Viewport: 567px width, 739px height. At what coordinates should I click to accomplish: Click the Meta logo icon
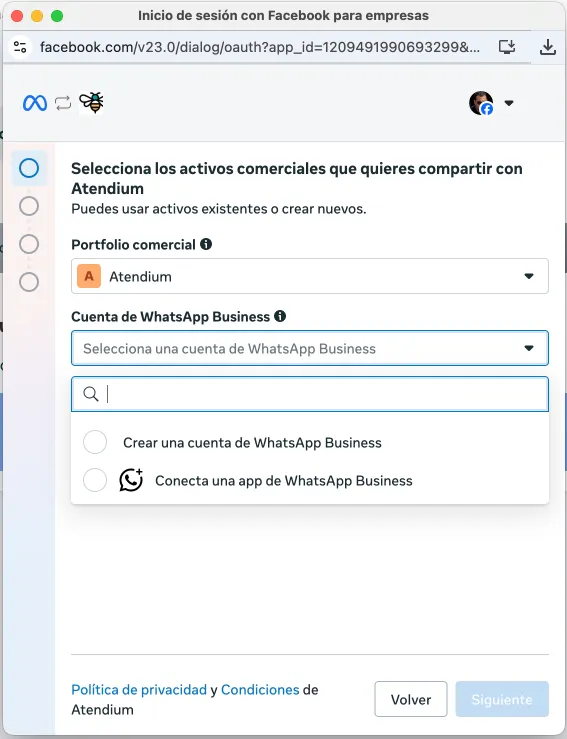pyautogui.click(x=35, y=103)
